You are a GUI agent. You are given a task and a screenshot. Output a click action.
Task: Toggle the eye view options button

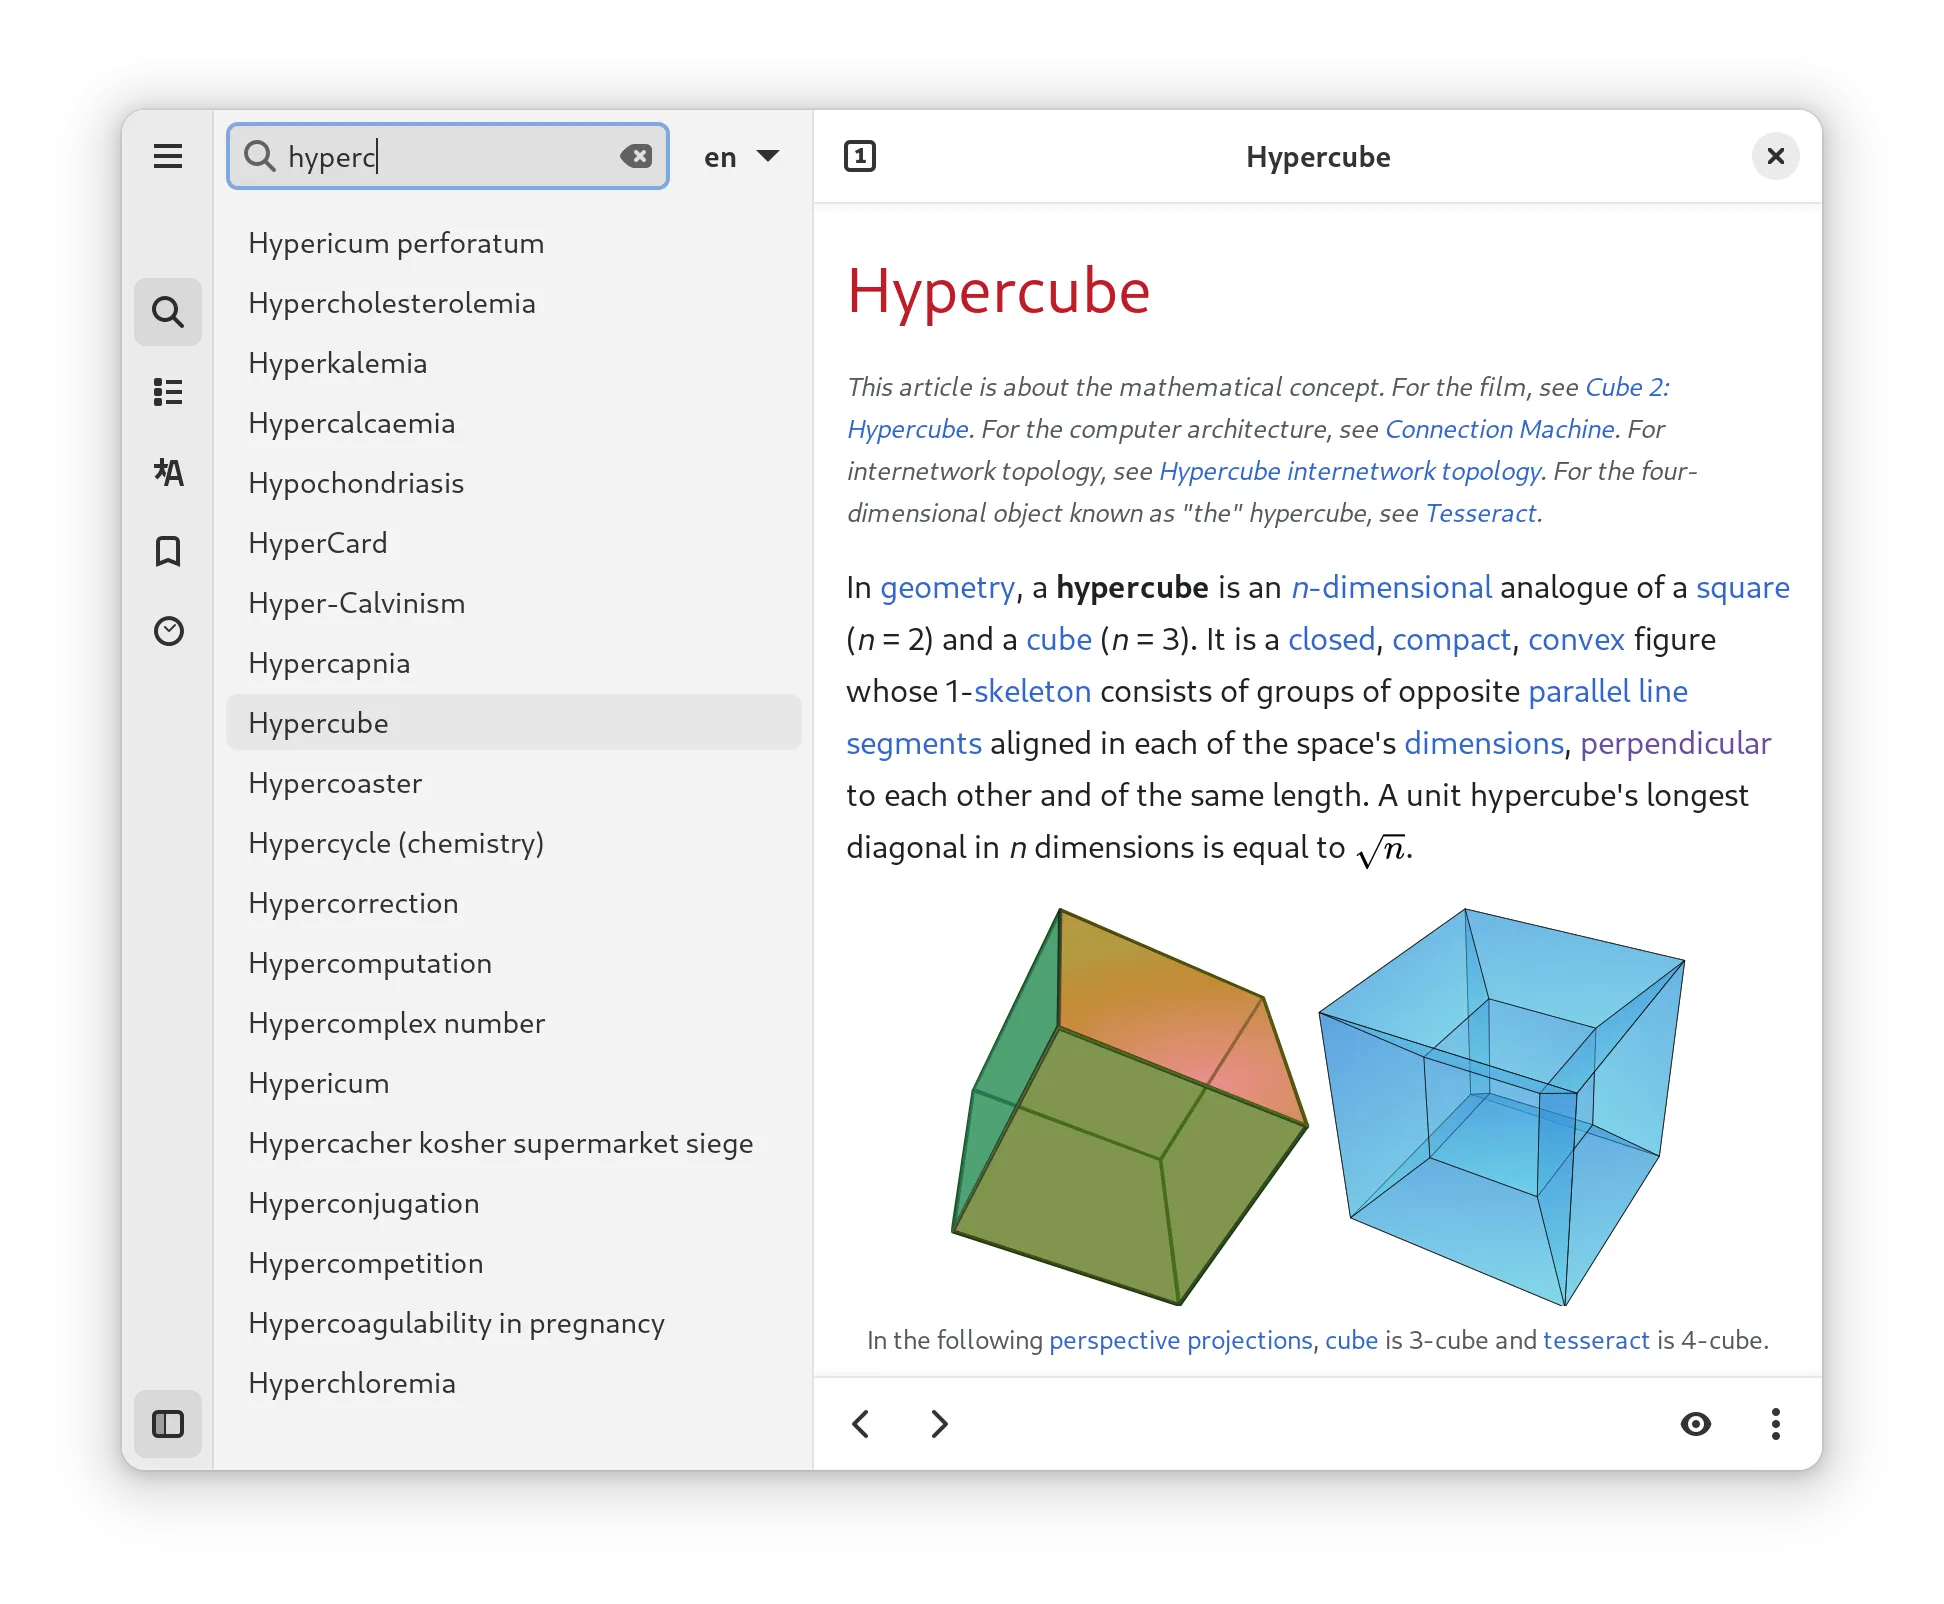coord(1696,1423)
